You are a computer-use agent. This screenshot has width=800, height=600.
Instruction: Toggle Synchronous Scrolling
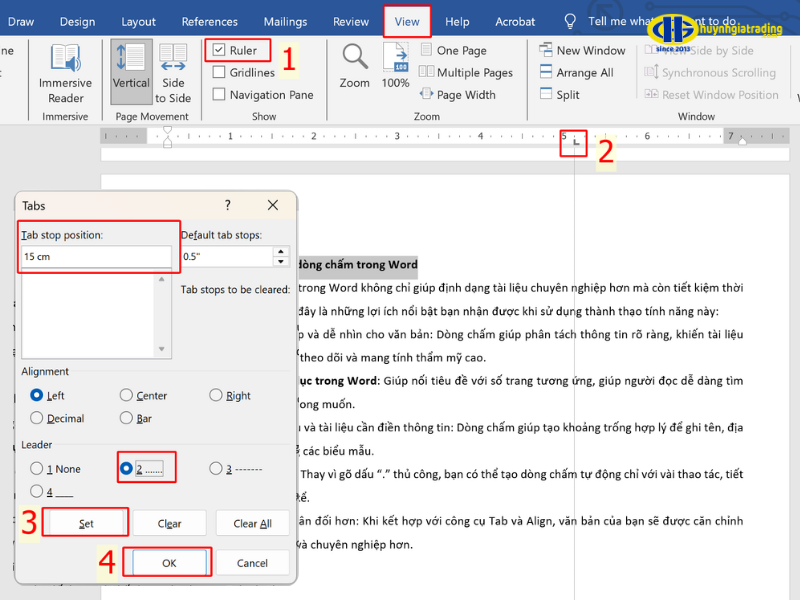click(x=710, y=72)
